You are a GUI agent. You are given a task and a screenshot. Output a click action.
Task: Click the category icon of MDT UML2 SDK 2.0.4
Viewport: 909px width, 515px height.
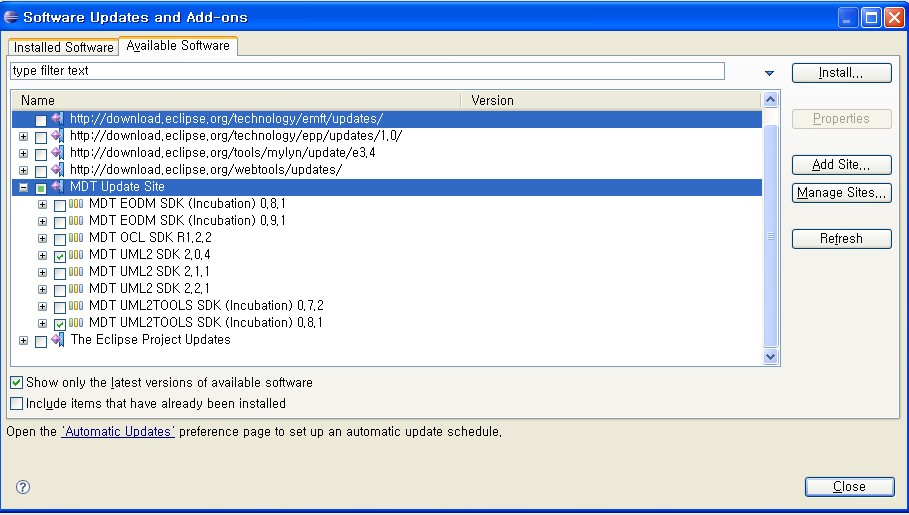coord(76,255)
